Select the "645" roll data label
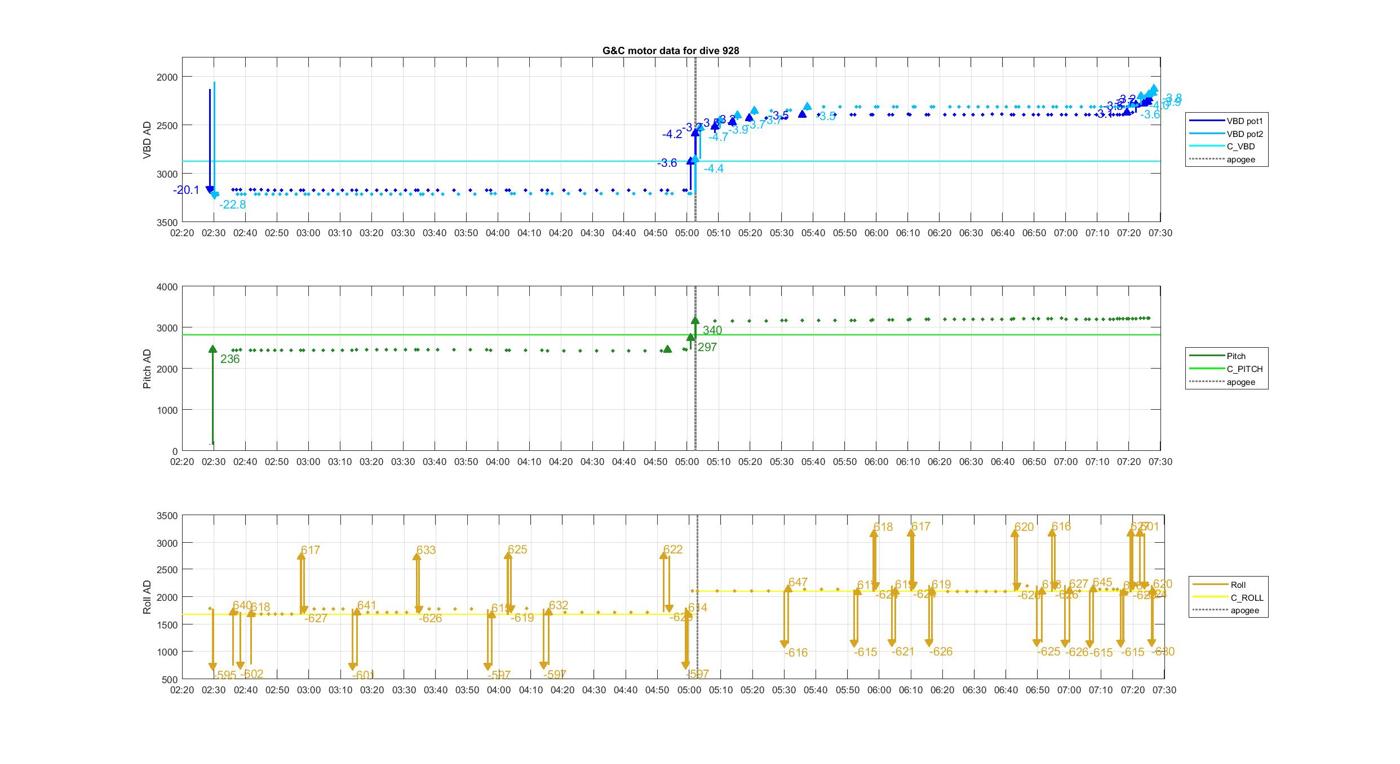The height and width of the screenshot is (764, 1400). point(1102,583)
